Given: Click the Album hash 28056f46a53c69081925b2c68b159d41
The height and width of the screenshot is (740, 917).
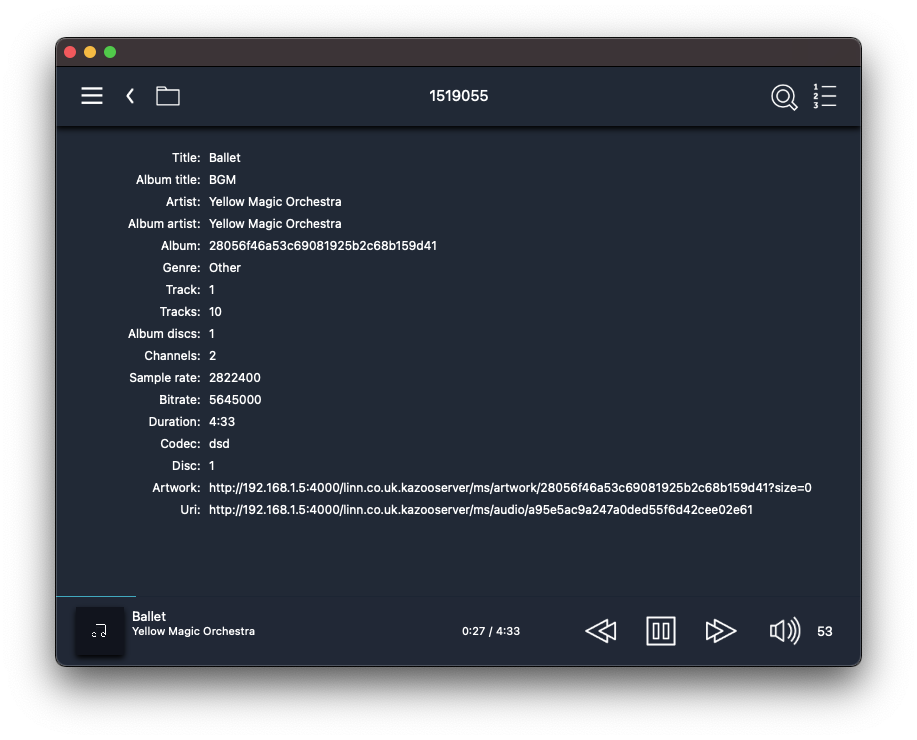Looking at the screenshot, I should pos(323,246).
